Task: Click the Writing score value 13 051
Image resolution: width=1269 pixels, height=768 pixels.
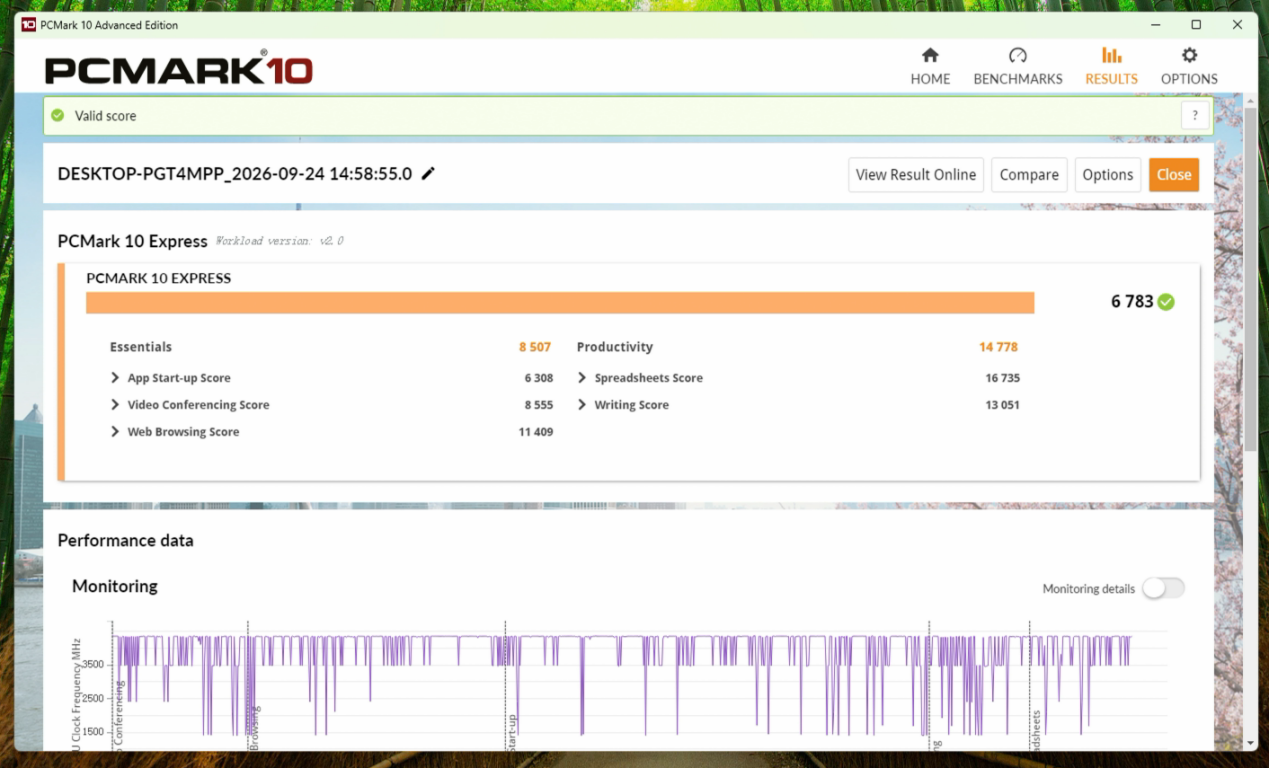Action: (1002, 405)
